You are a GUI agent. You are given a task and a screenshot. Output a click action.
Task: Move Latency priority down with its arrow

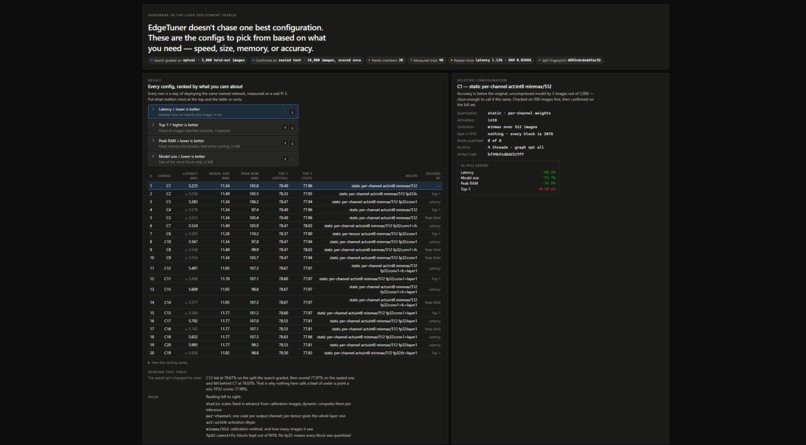coord(292,112)
